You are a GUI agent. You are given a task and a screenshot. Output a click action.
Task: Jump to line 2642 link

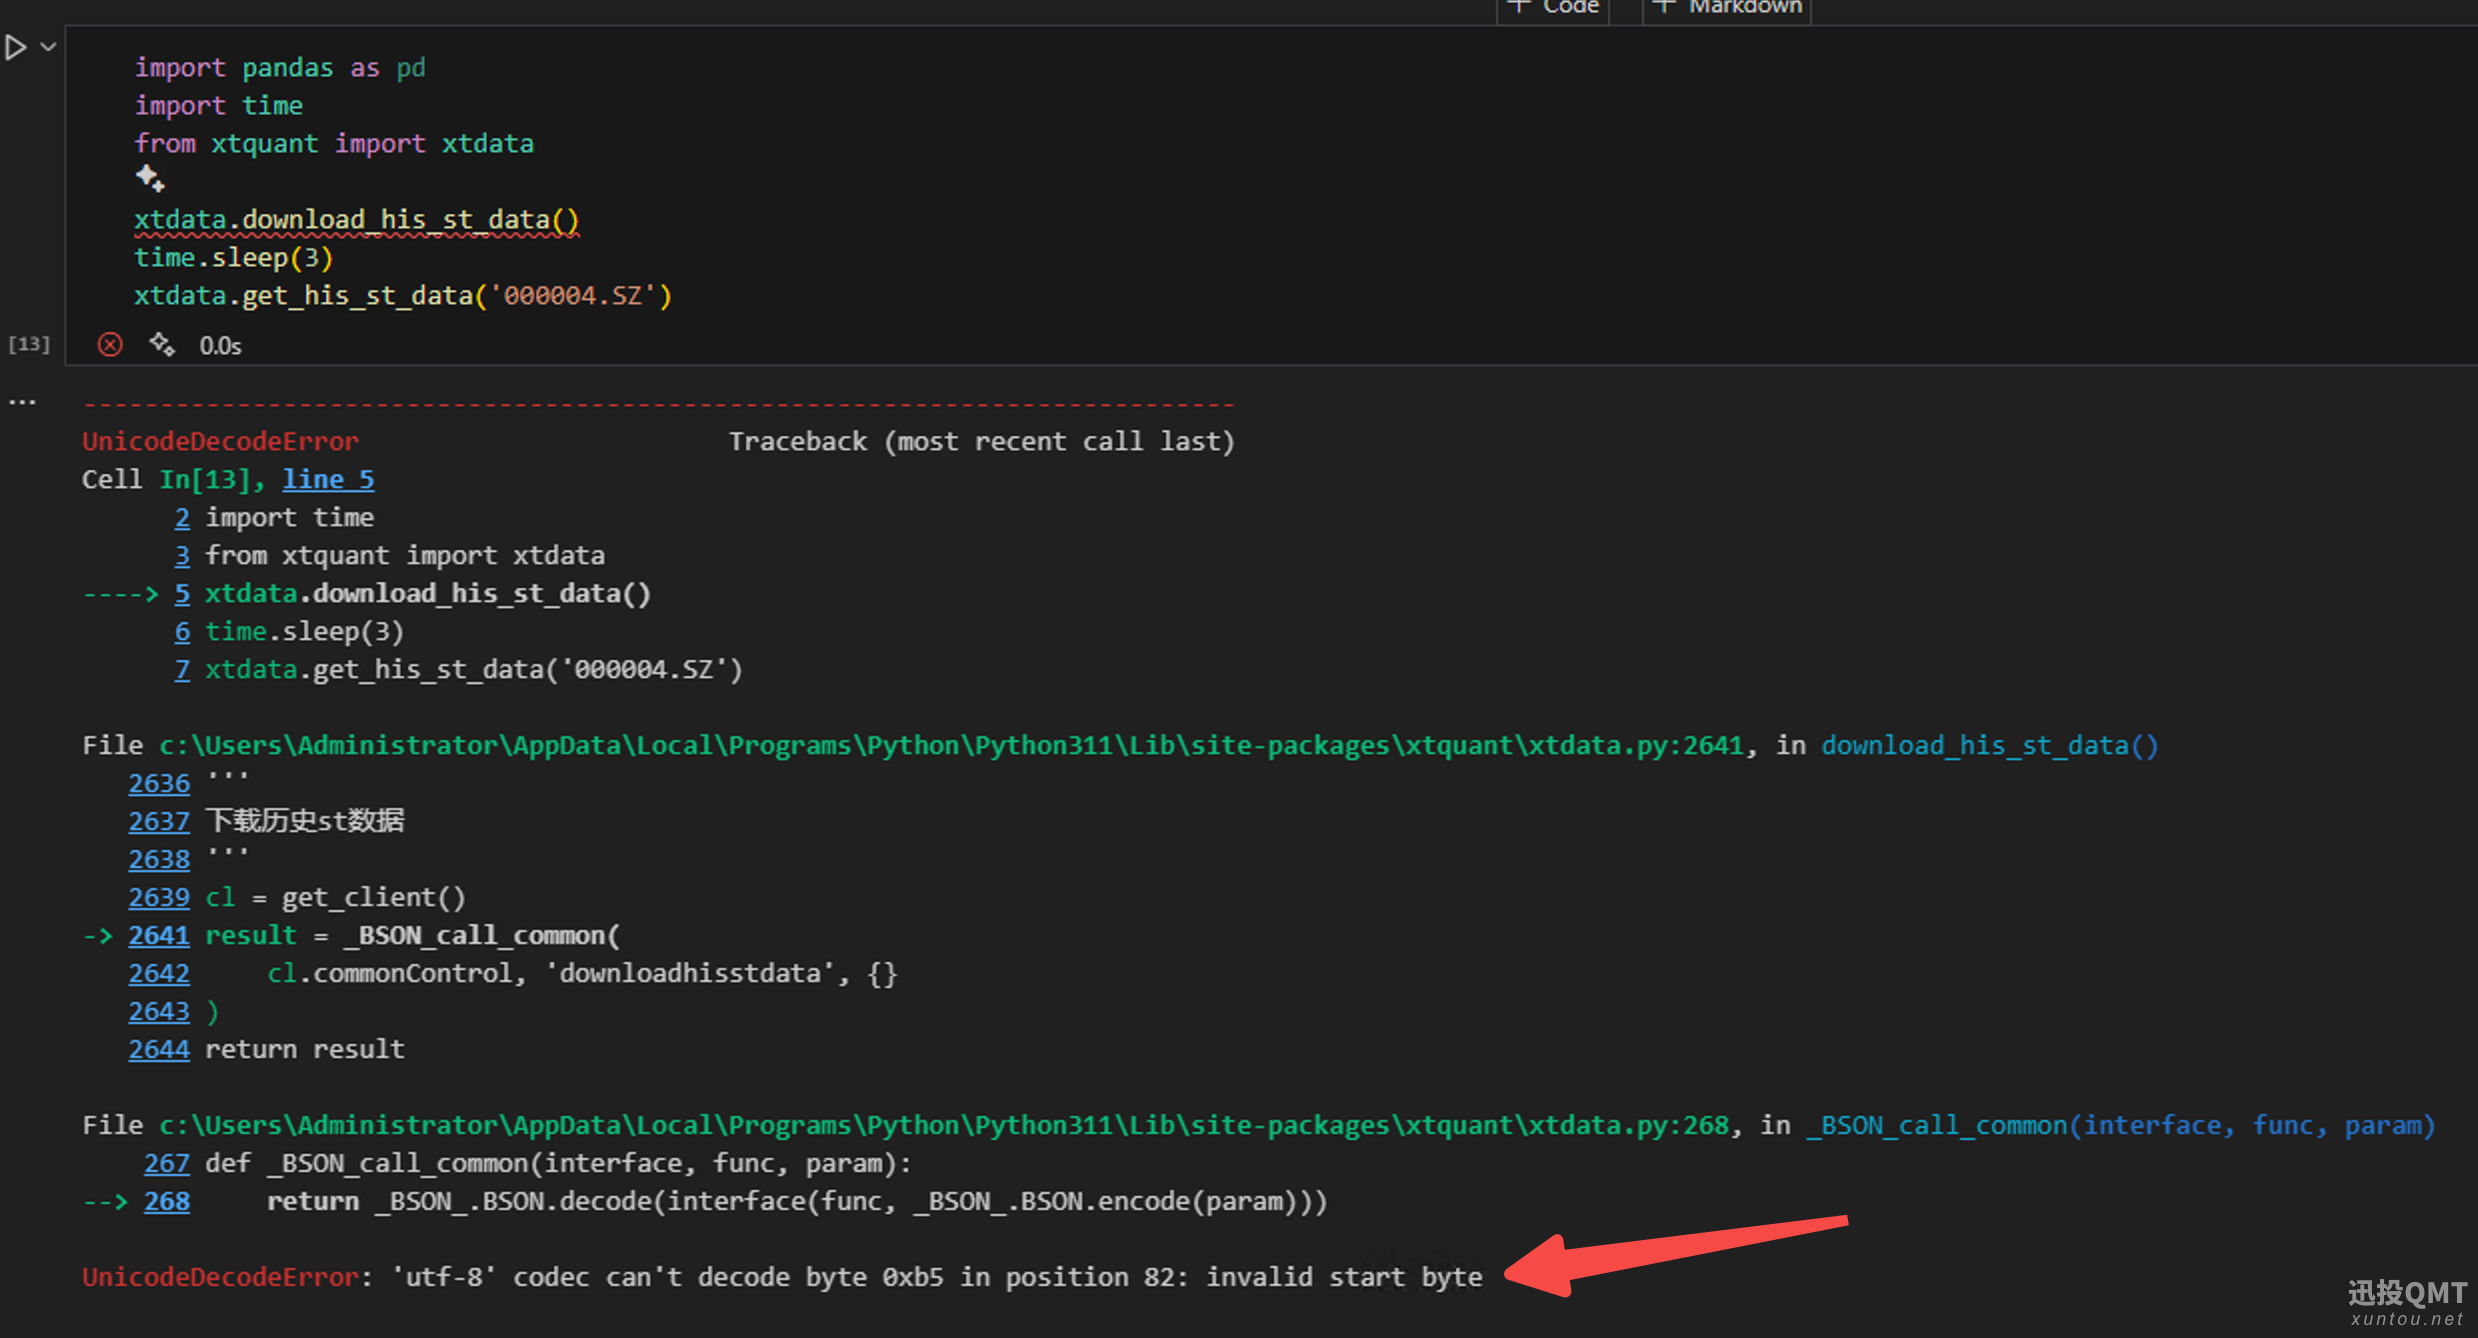(159, 974)
